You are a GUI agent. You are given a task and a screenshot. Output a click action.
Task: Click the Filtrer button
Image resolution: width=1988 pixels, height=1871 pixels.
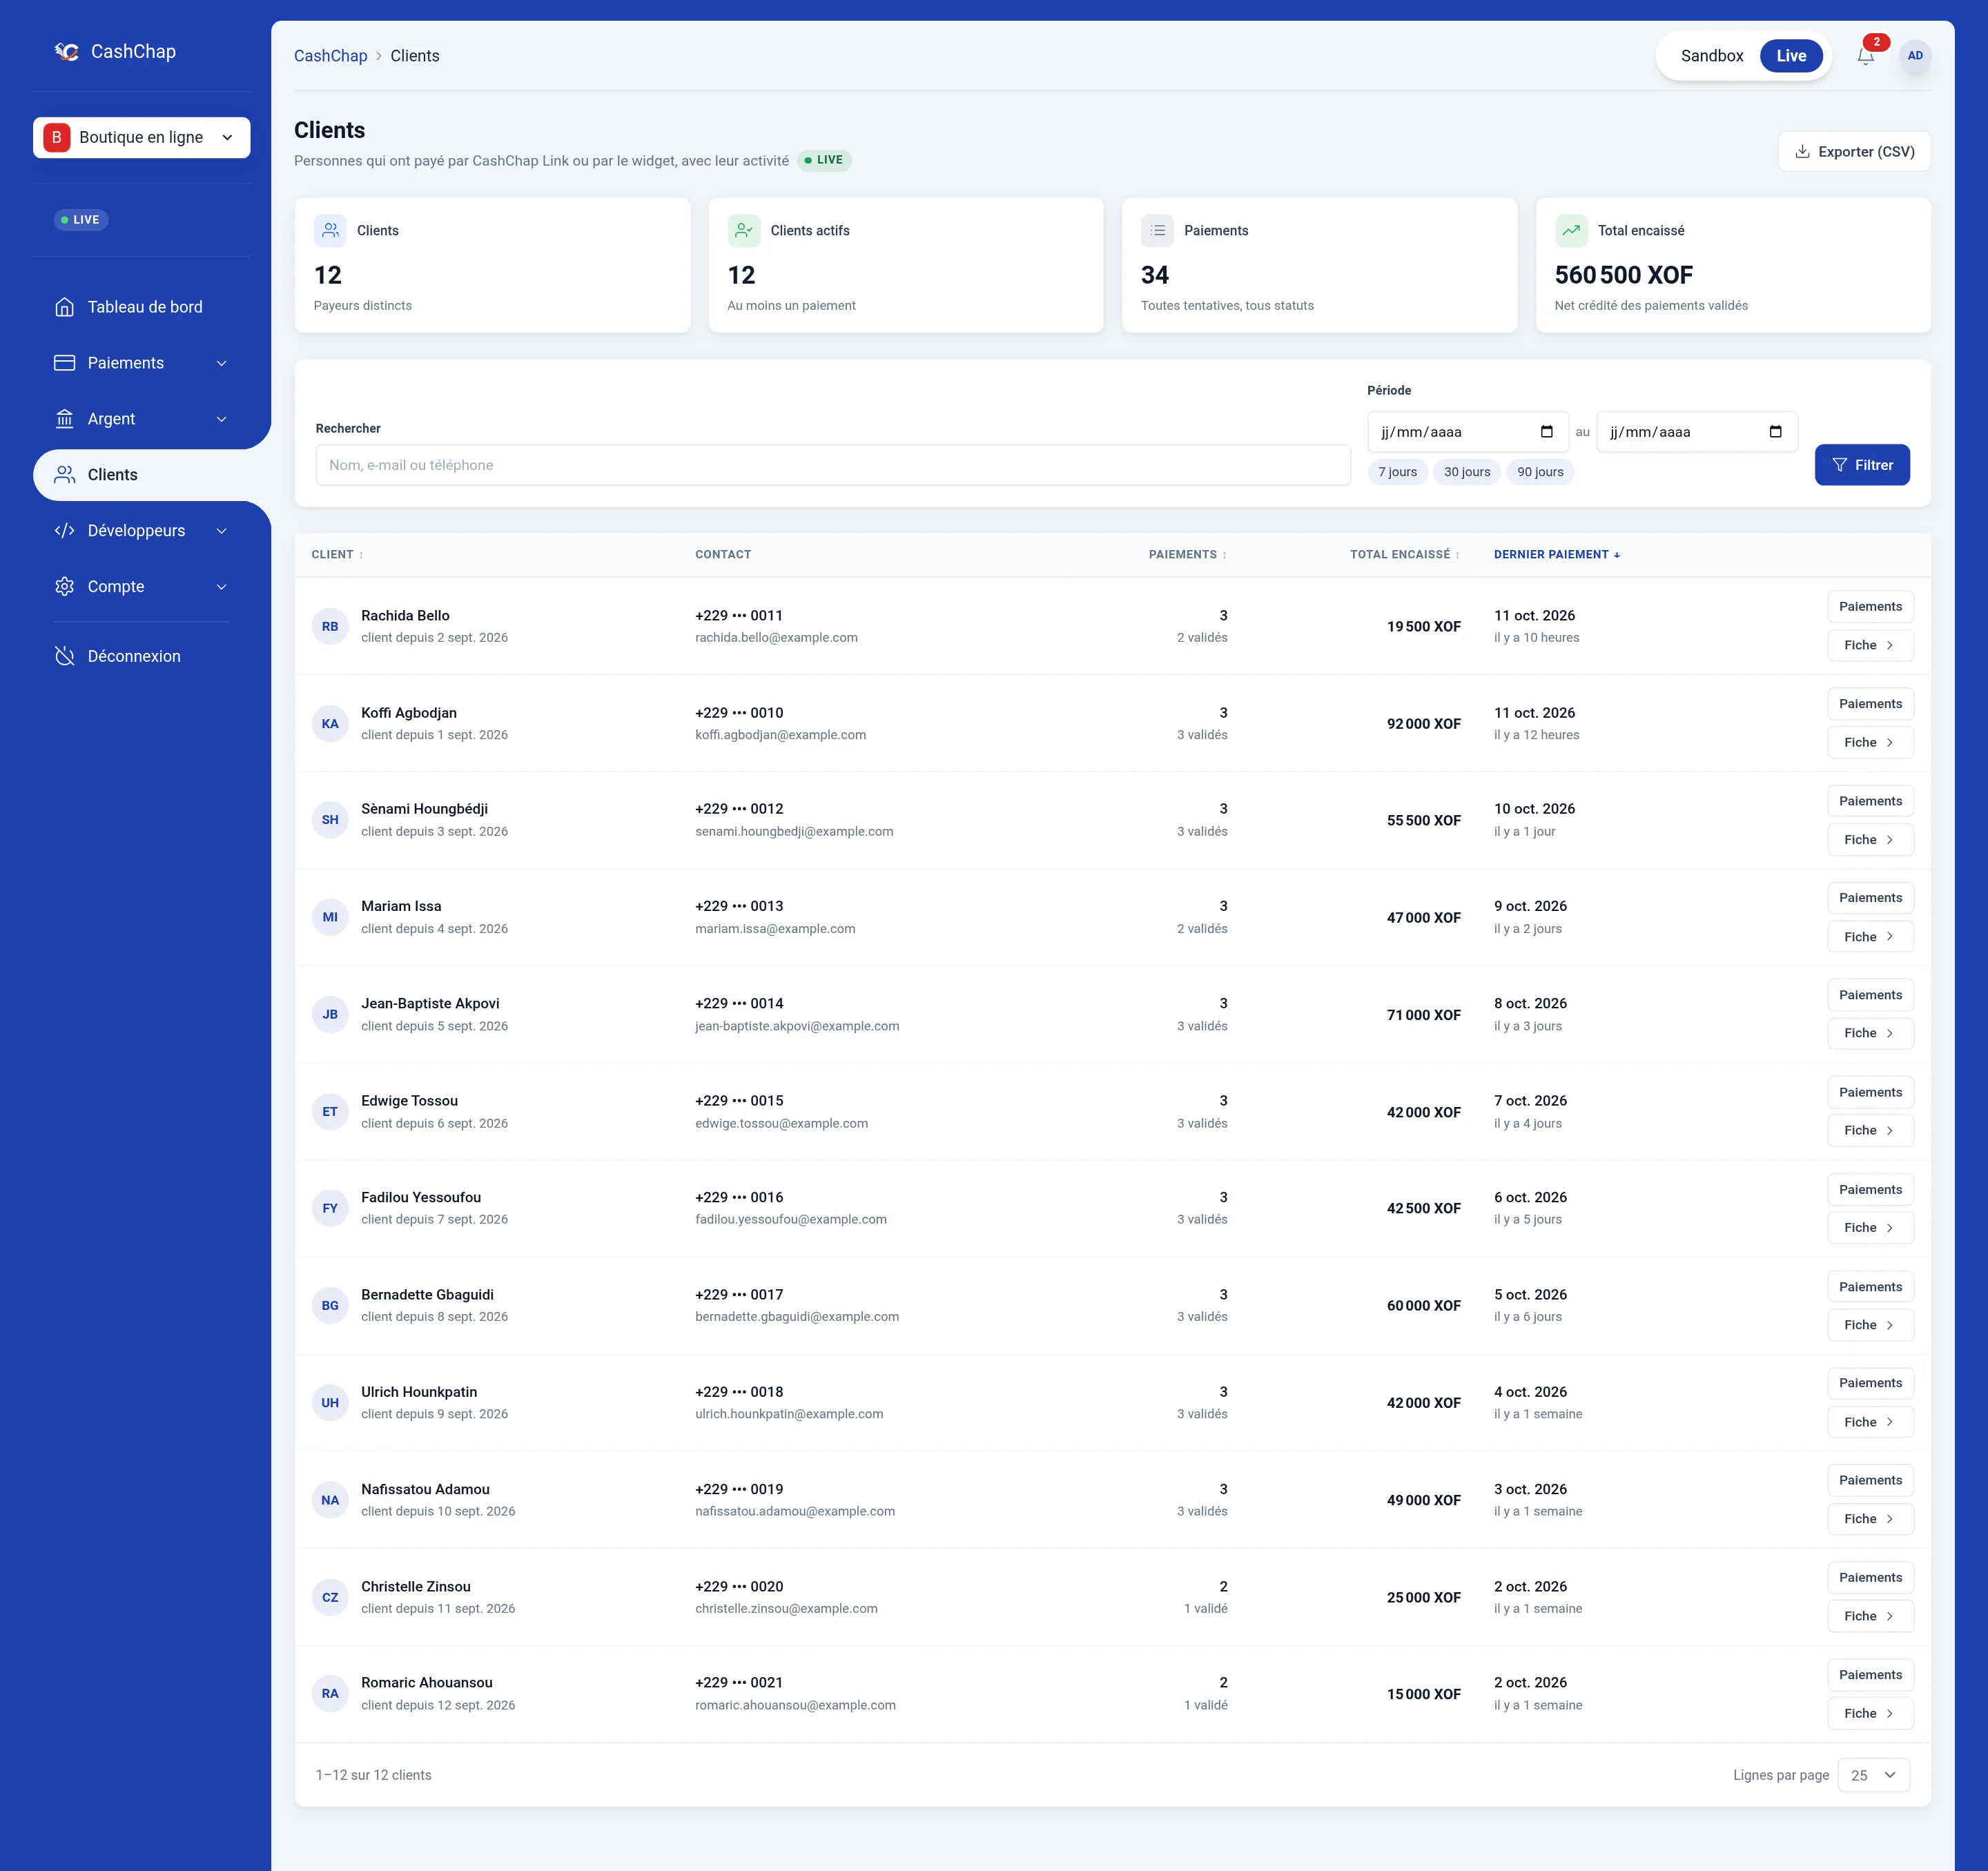click(1862, 465)
